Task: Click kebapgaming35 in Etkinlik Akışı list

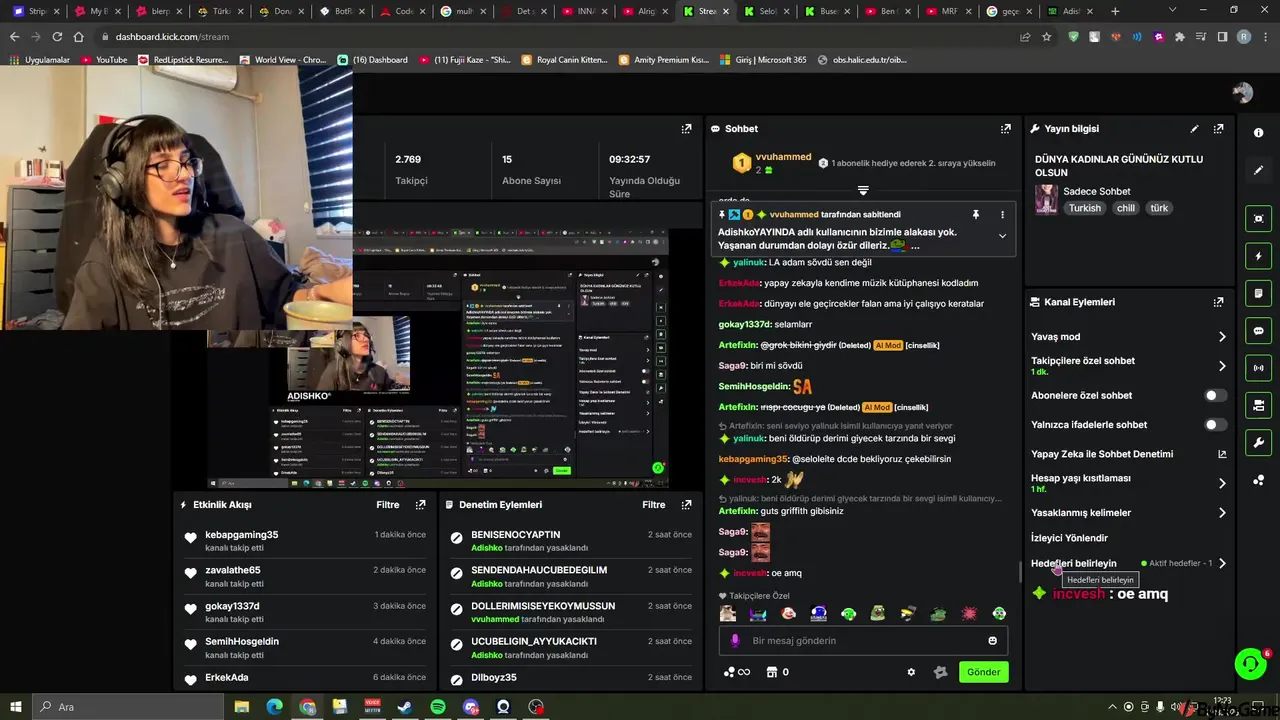Action: pos(242,535)
